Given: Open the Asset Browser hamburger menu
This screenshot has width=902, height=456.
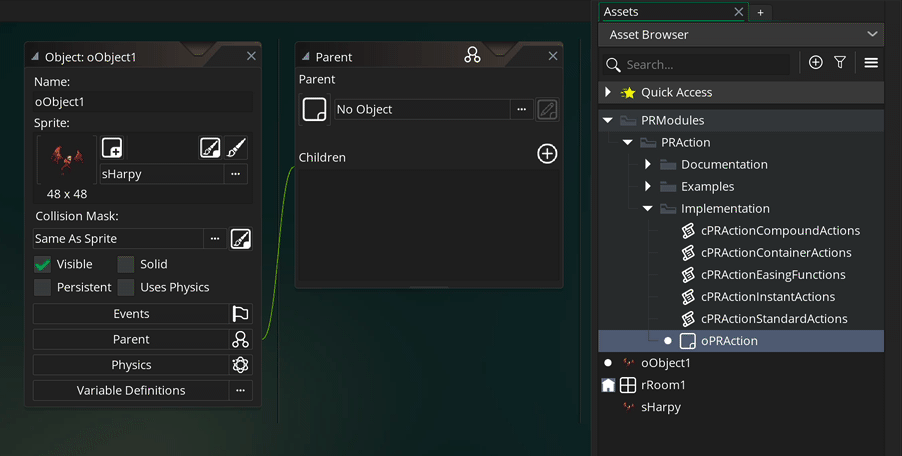Looking at the screenshot, I should 871,63.
